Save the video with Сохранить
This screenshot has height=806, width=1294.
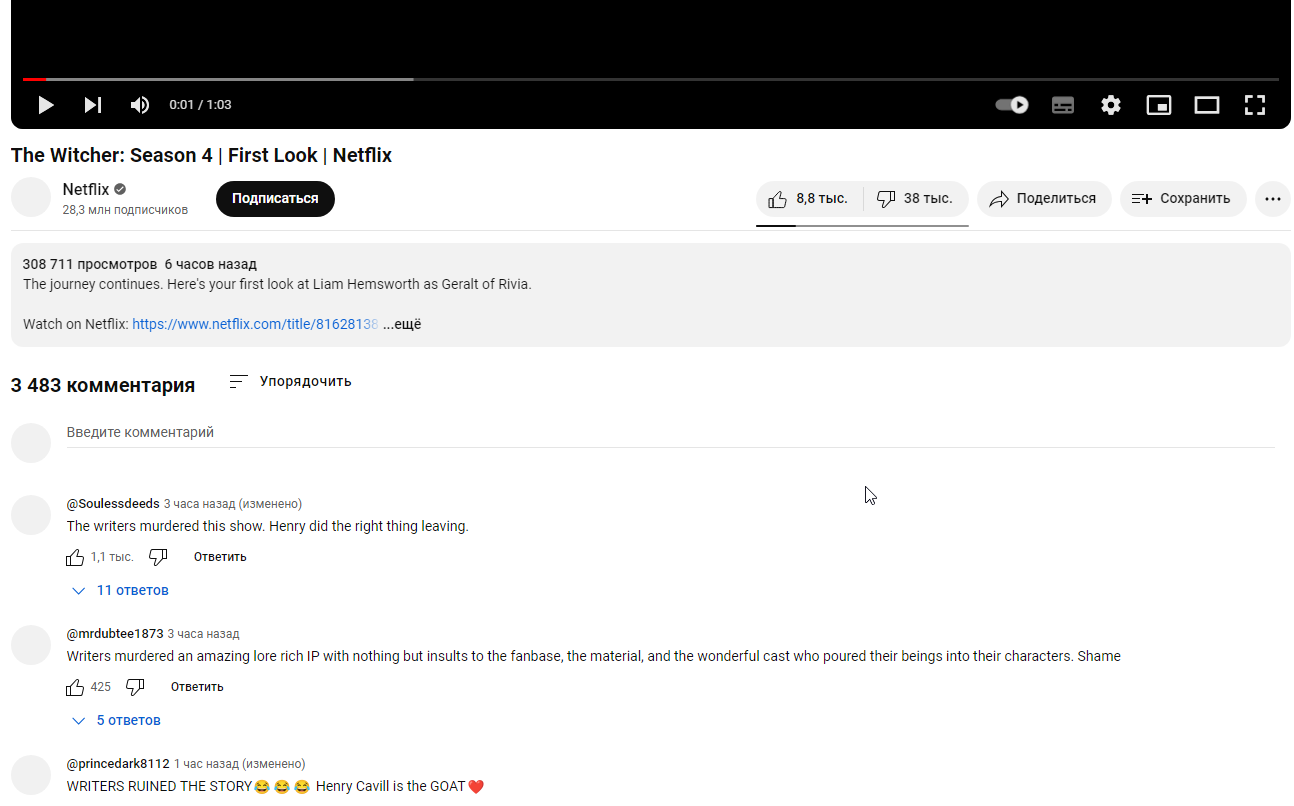coord(1183,199)
